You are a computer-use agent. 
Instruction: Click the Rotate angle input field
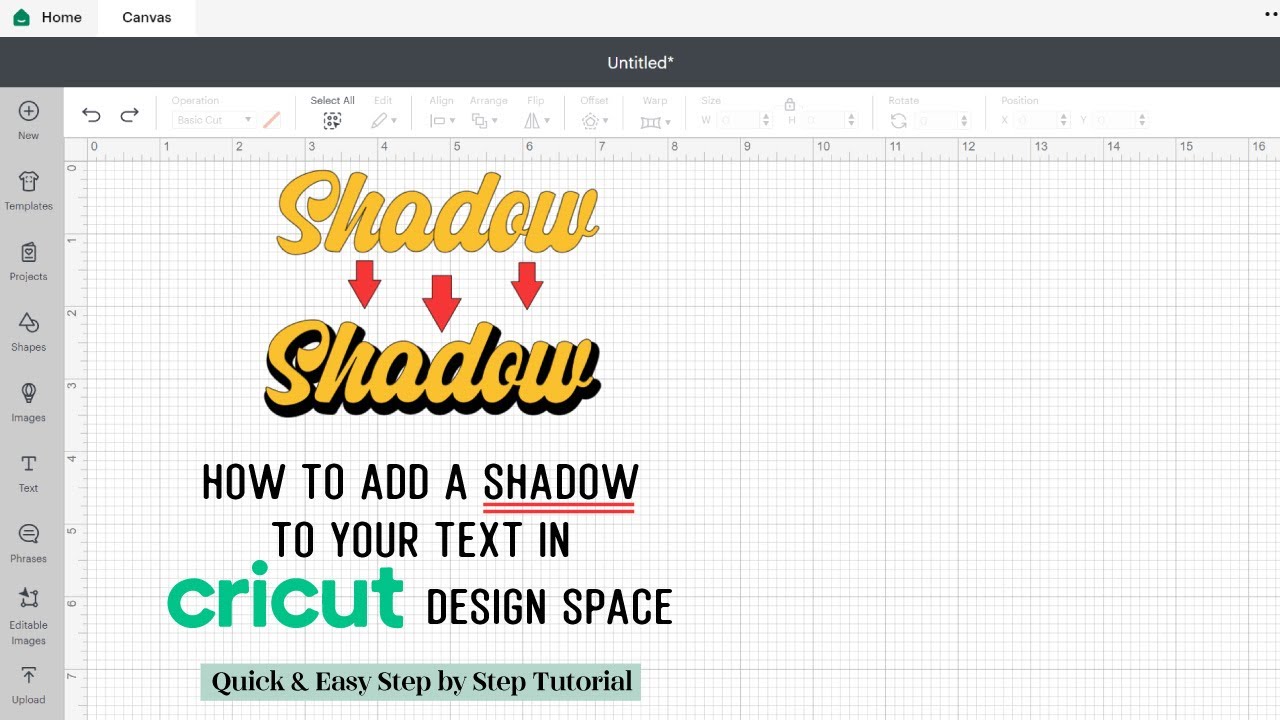click(x=937, y=120)
